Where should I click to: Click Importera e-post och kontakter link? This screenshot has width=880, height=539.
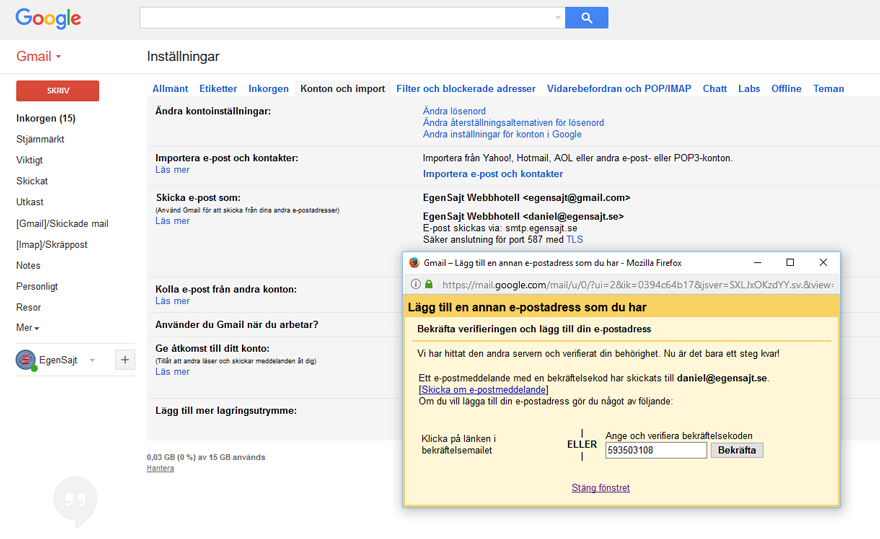coord(493,174)
